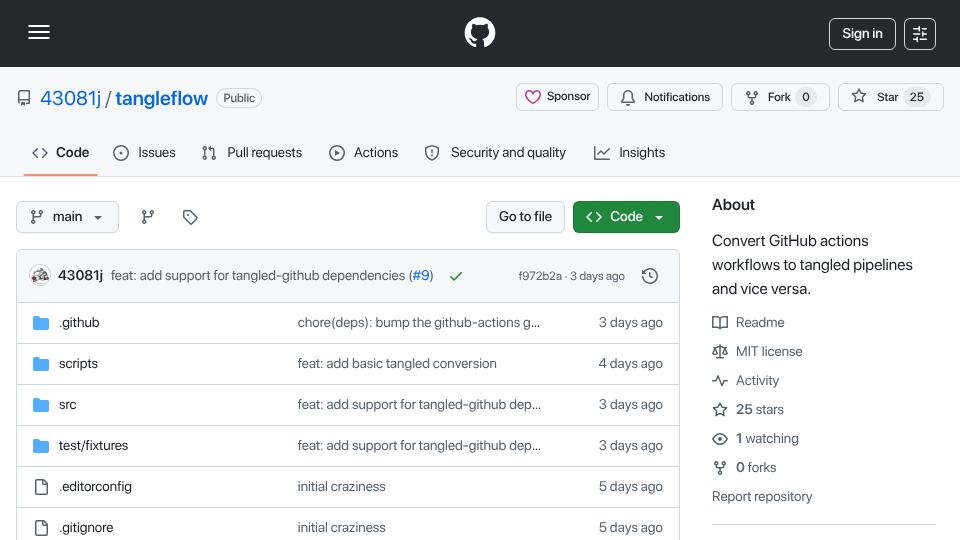Open the hamburger navigation menu
The height and width of the screenshot is (540, 960).
click(x=39, y=33)
